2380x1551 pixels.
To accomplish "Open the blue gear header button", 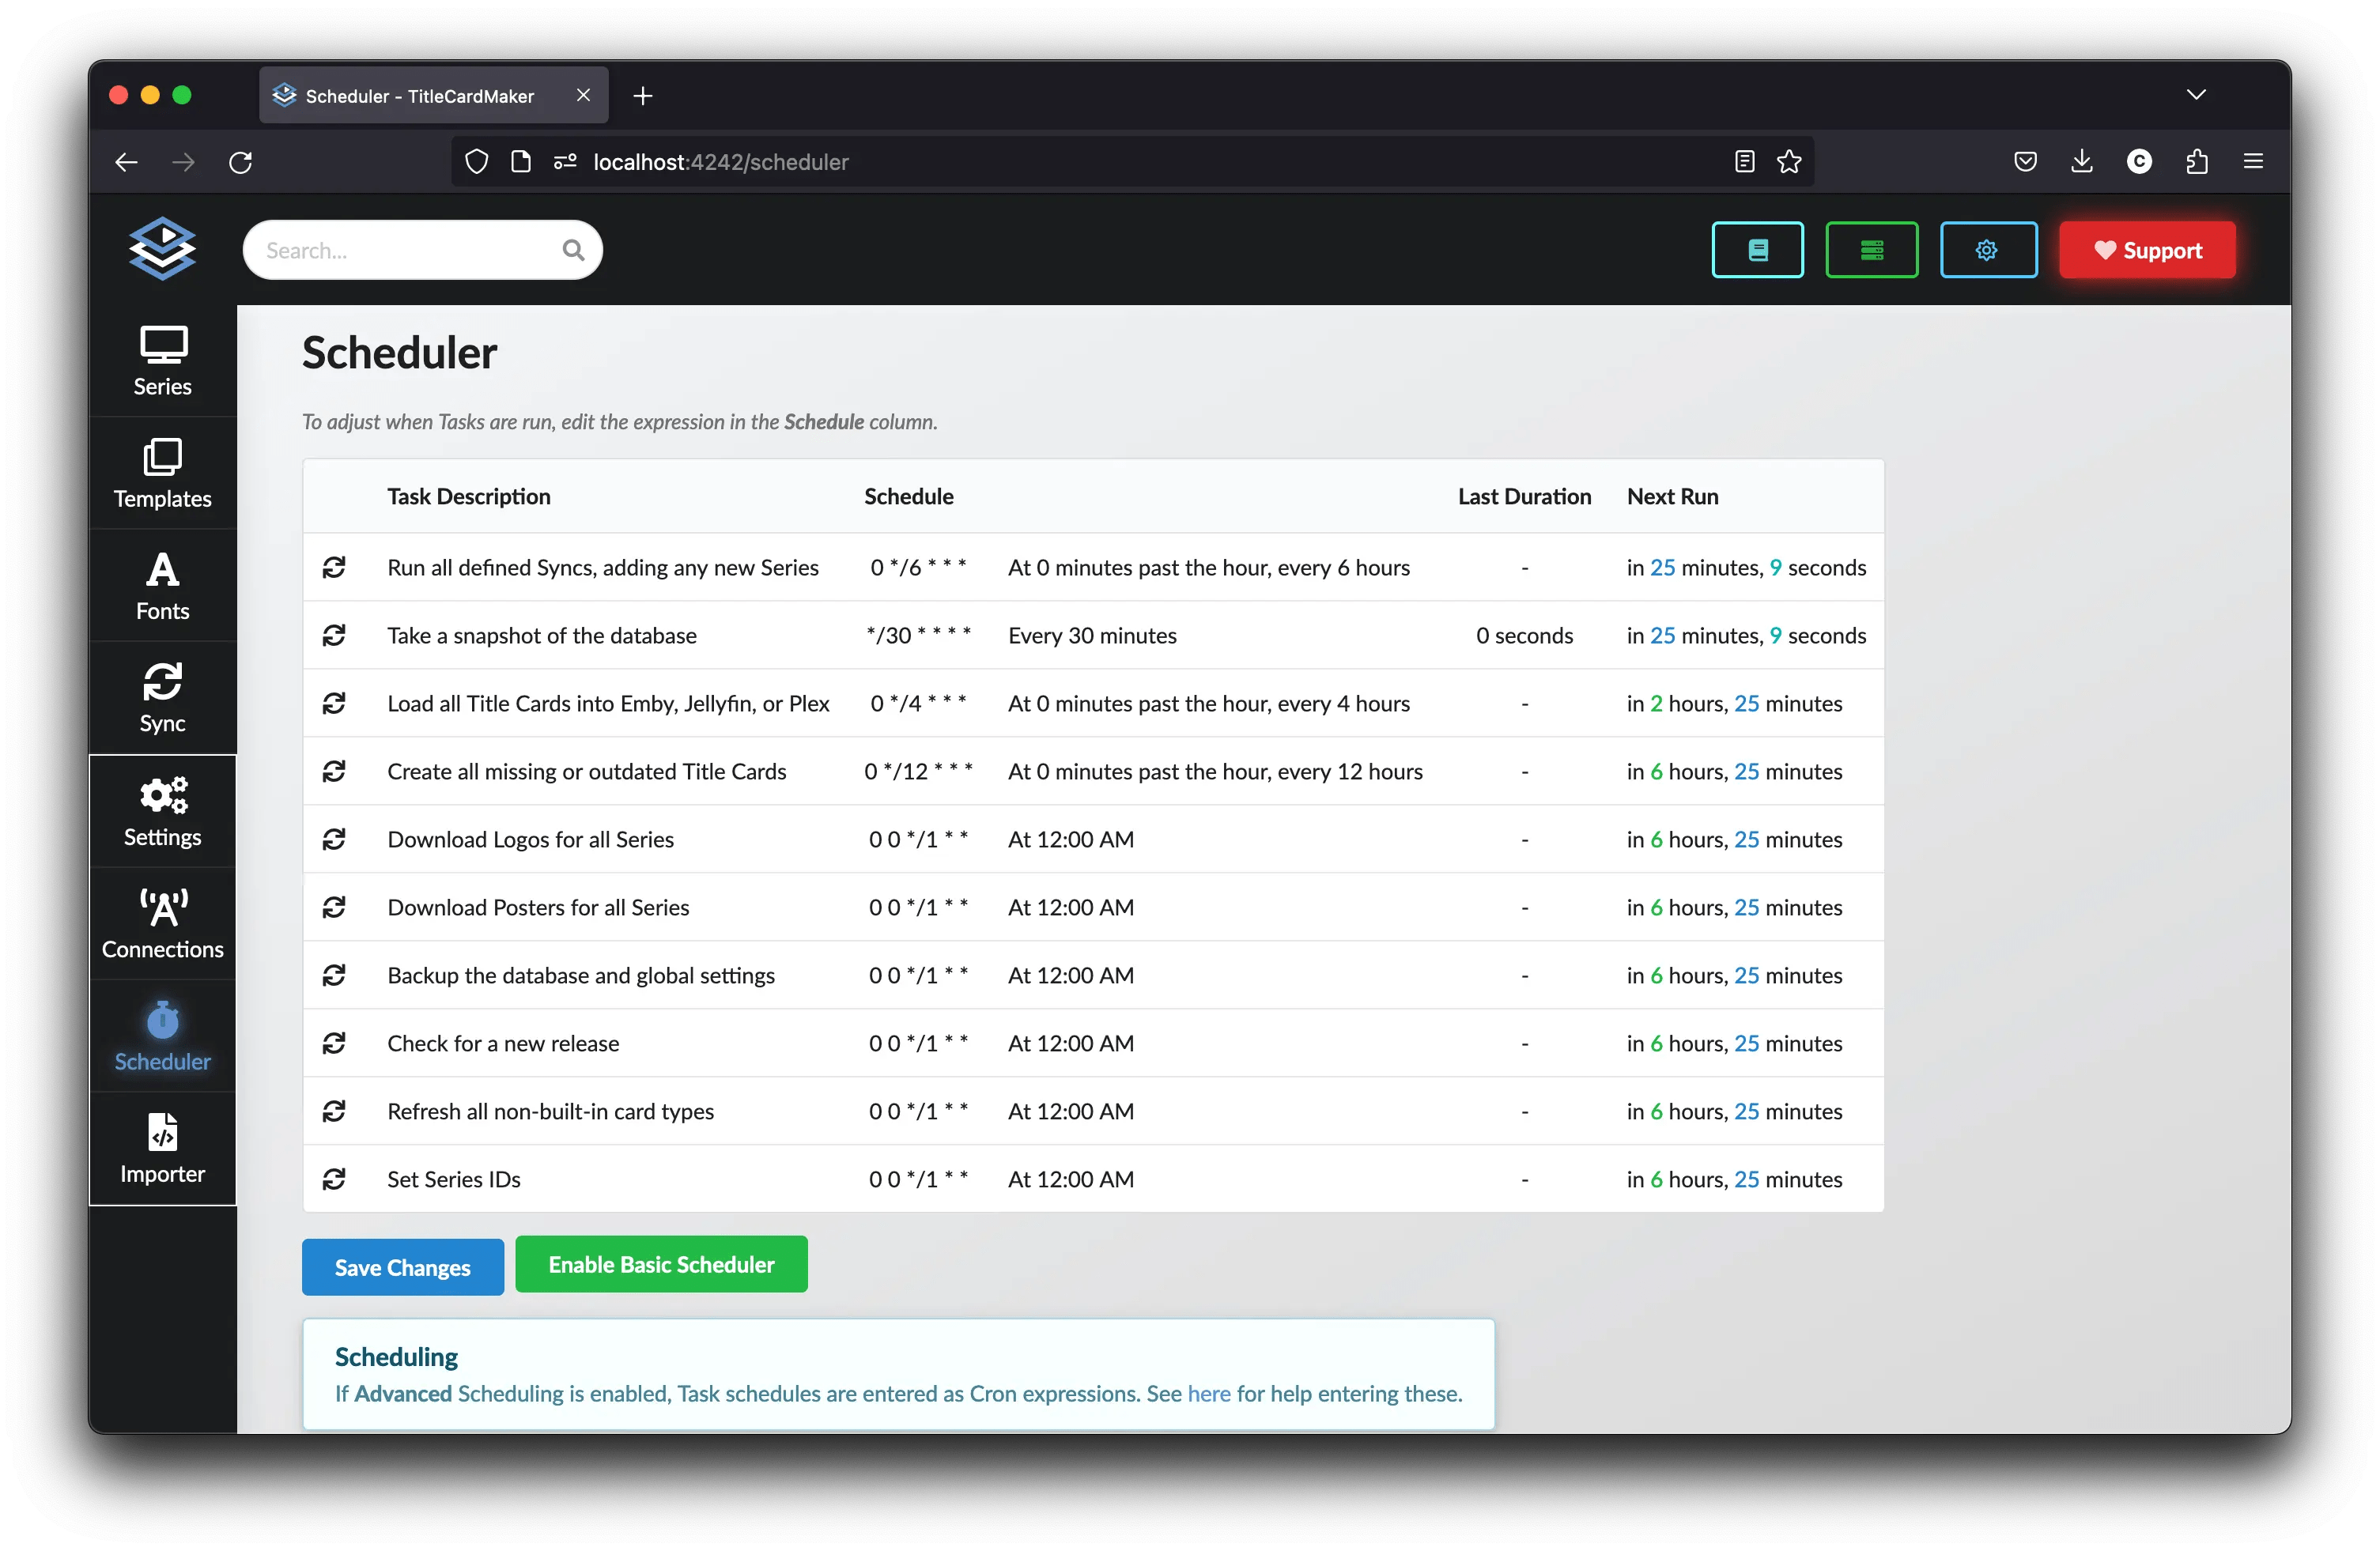I will click(x=1987, y=250).
